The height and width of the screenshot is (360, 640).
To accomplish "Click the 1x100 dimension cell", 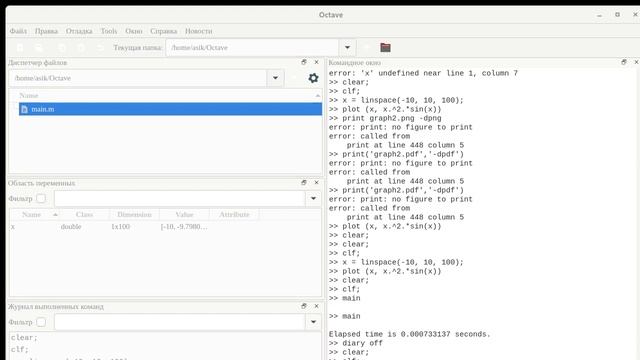I will [120, 227].
